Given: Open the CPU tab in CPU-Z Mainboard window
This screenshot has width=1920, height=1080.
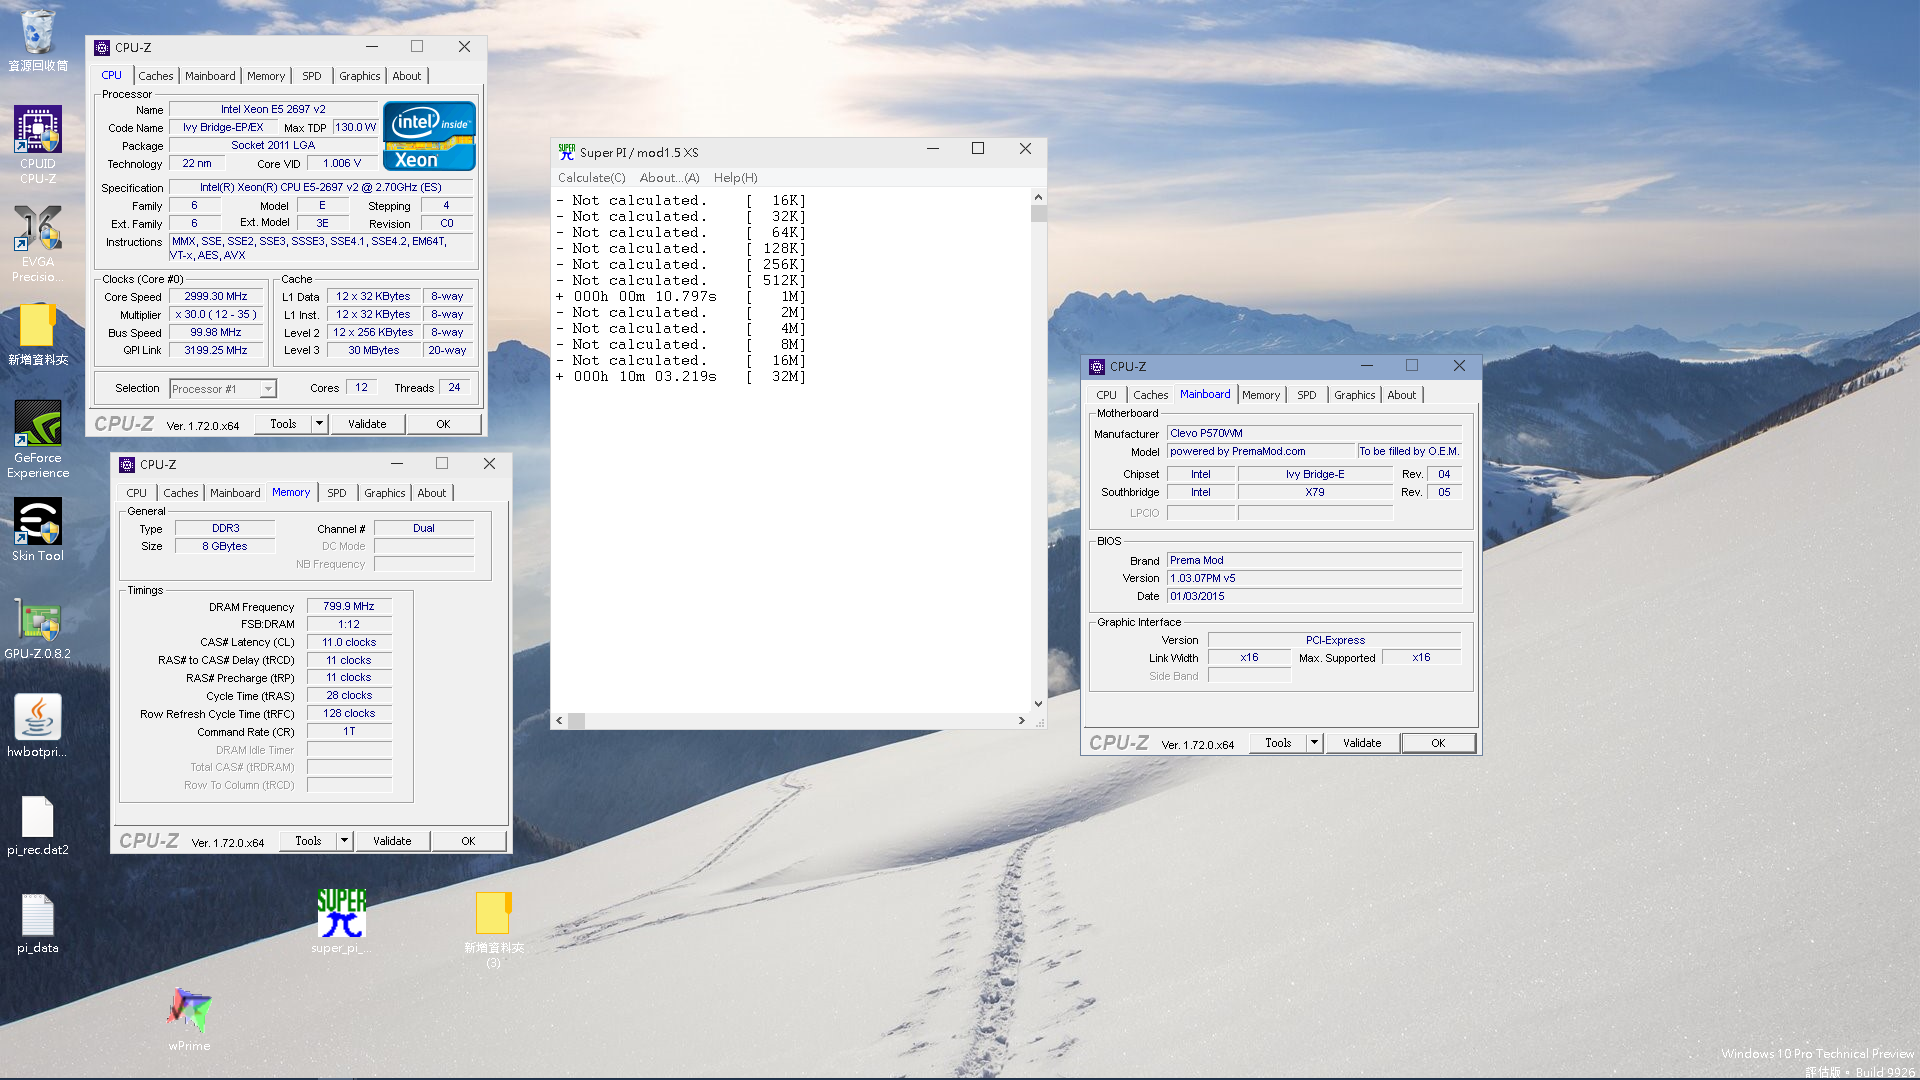Looking at the screenshot, I should (1106, 395).
